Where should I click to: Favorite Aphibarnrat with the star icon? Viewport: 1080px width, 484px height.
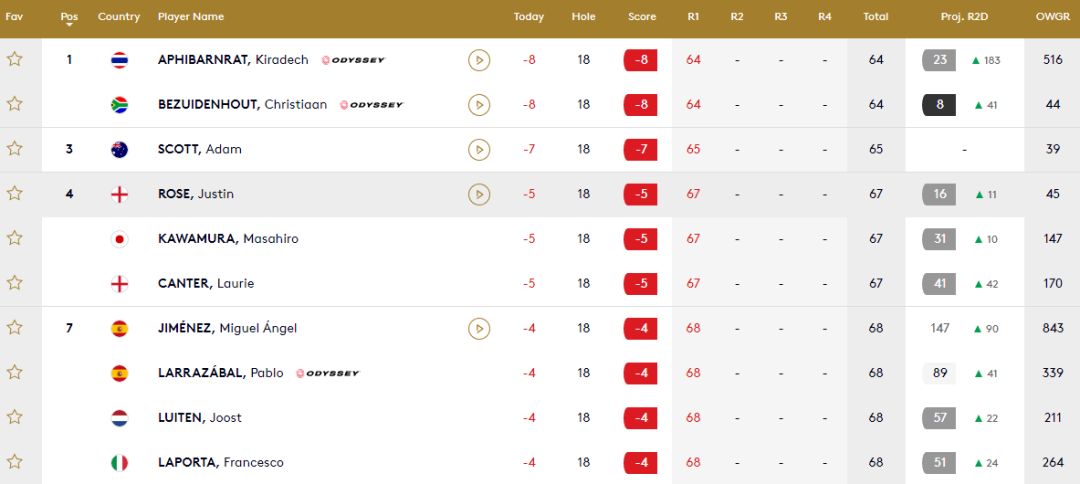(14, 59)
